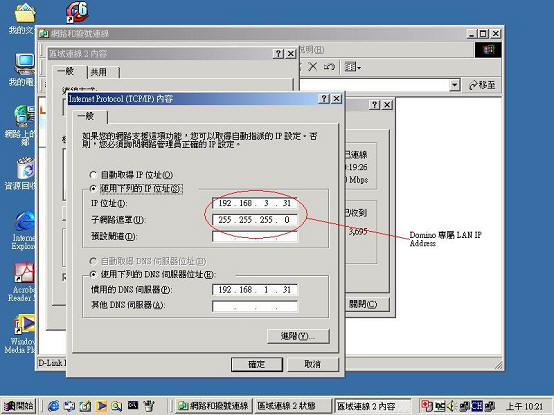This screenshot has width=554, height=415.
Task: Open the Acrobat Reader desktop icon
Action: (x=24, y=273)
